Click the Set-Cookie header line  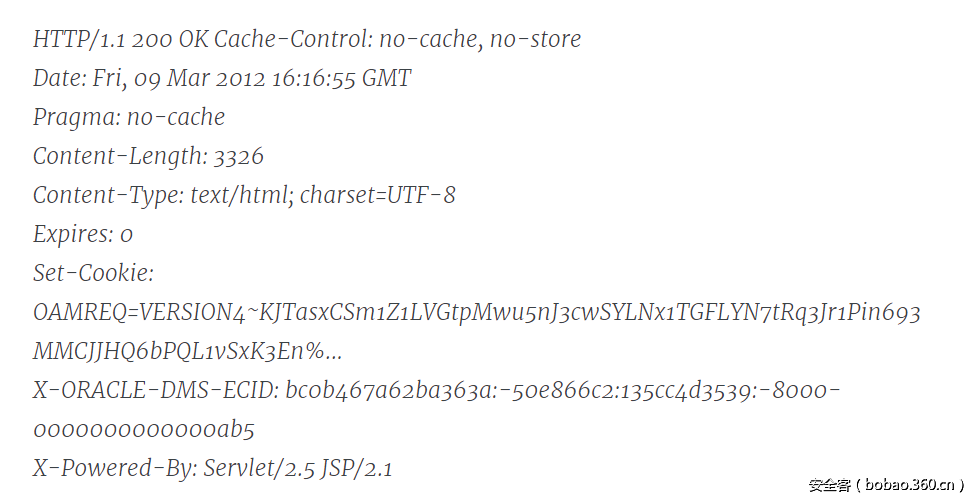pos(93,273)
